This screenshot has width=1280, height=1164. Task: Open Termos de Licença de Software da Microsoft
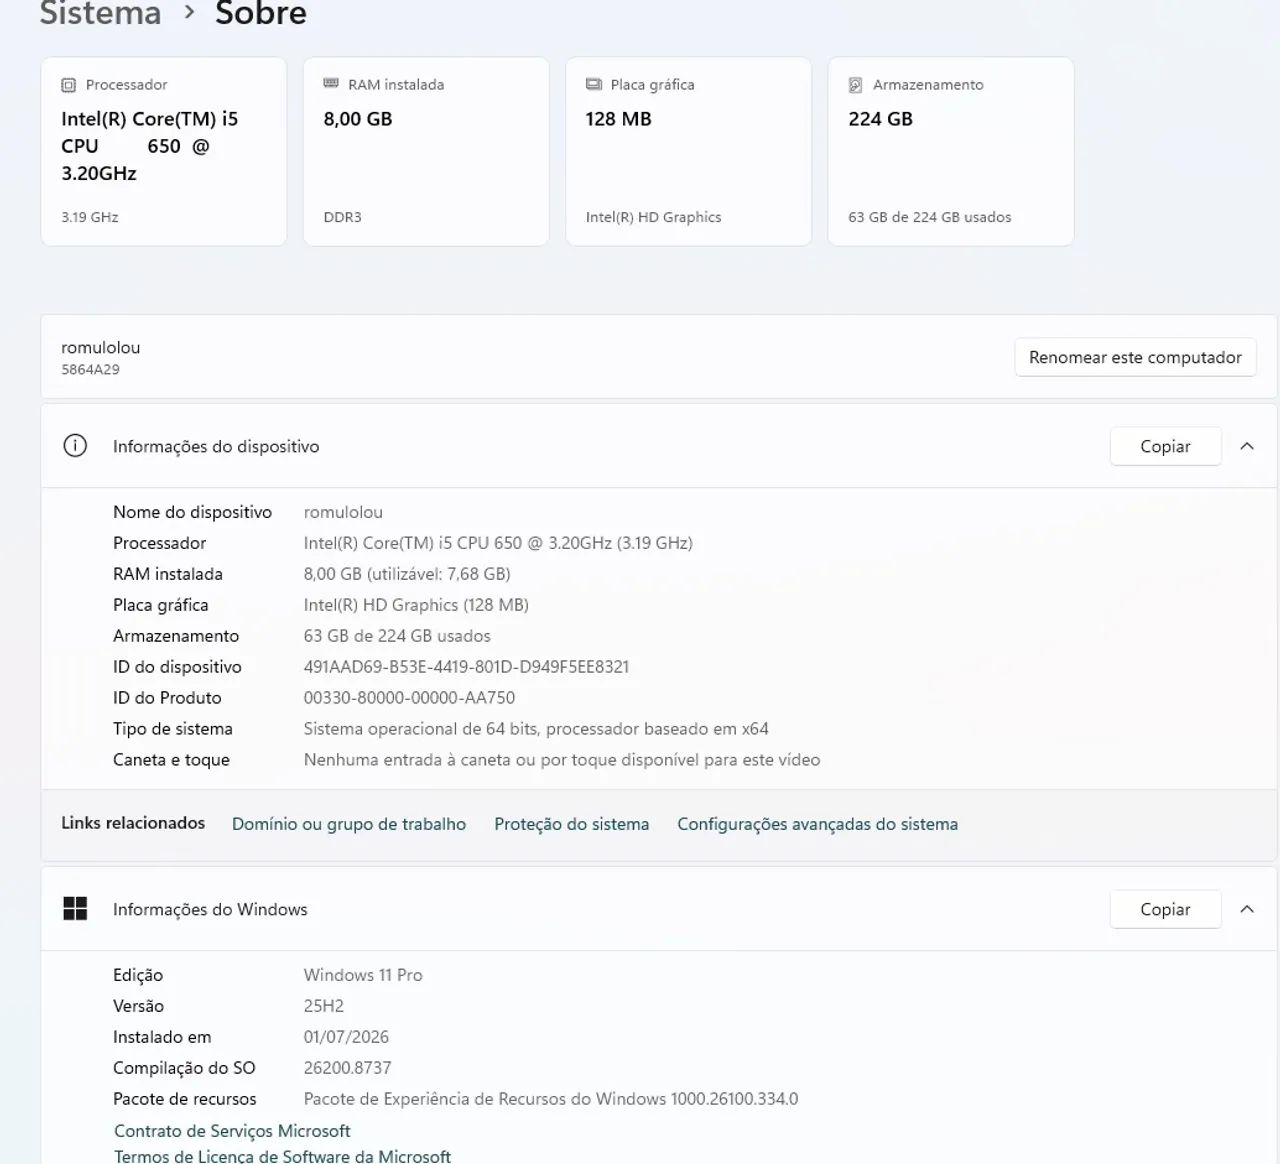pyautogui.click(x=282, y=1156)
